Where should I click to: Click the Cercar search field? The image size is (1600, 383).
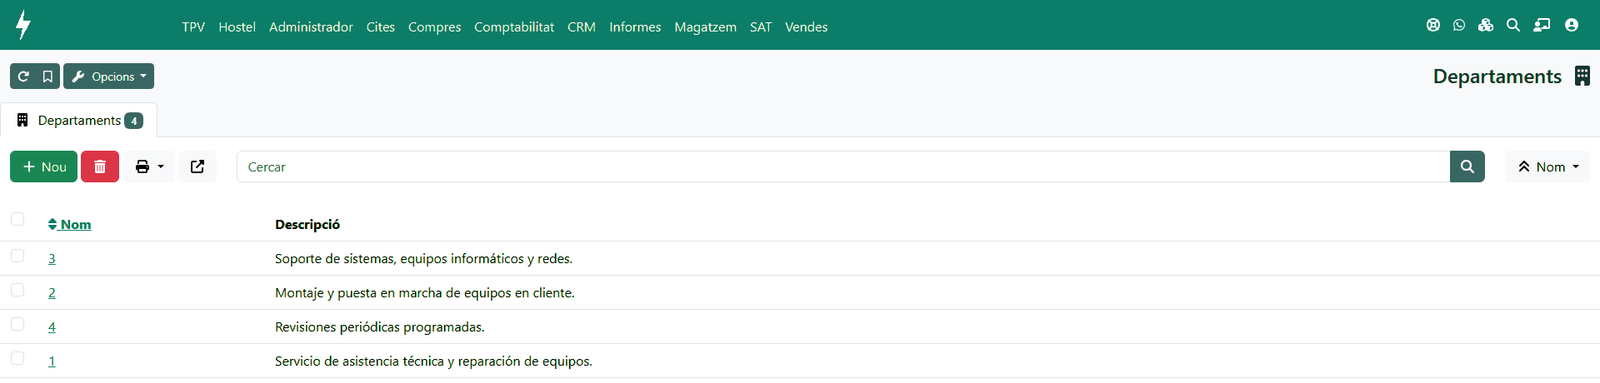[843, 167]
